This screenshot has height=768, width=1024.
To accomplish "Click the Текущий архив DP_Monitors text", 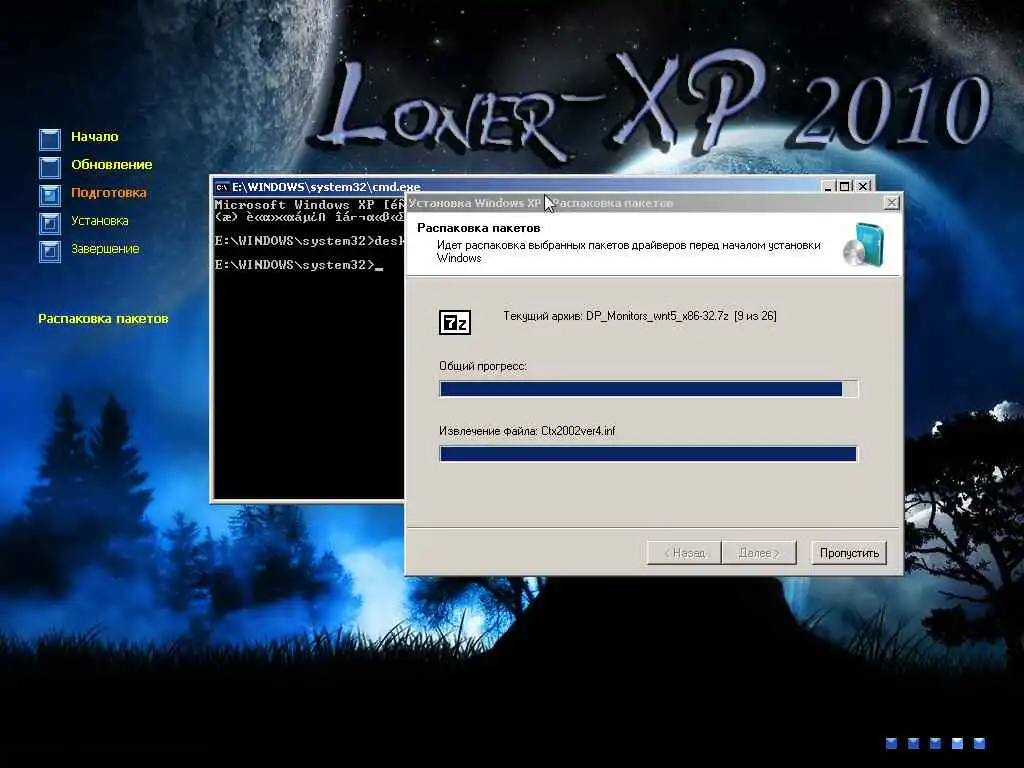I will 640,316.
